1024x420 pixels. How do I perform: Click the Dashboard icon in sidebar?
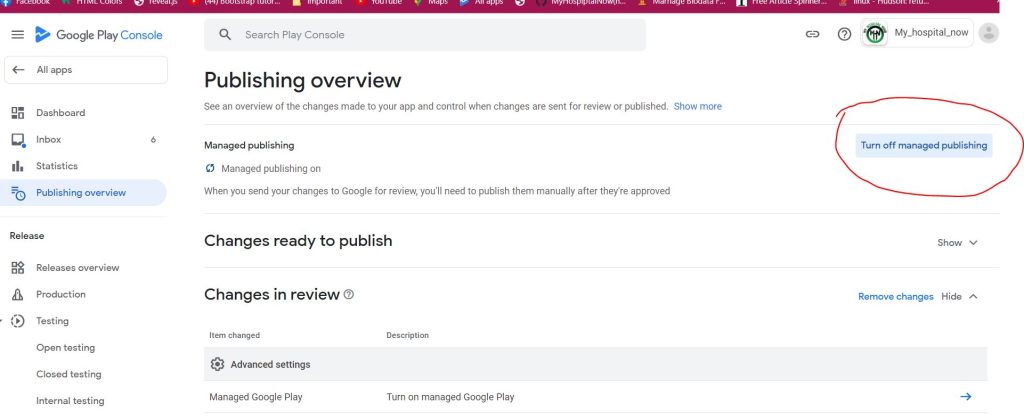[x=17, y=113]
